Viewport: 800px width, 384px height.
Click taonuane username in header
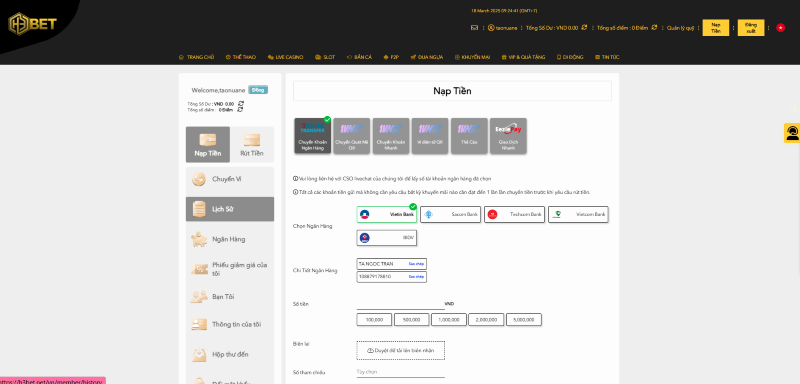click(x=503, y=28)
